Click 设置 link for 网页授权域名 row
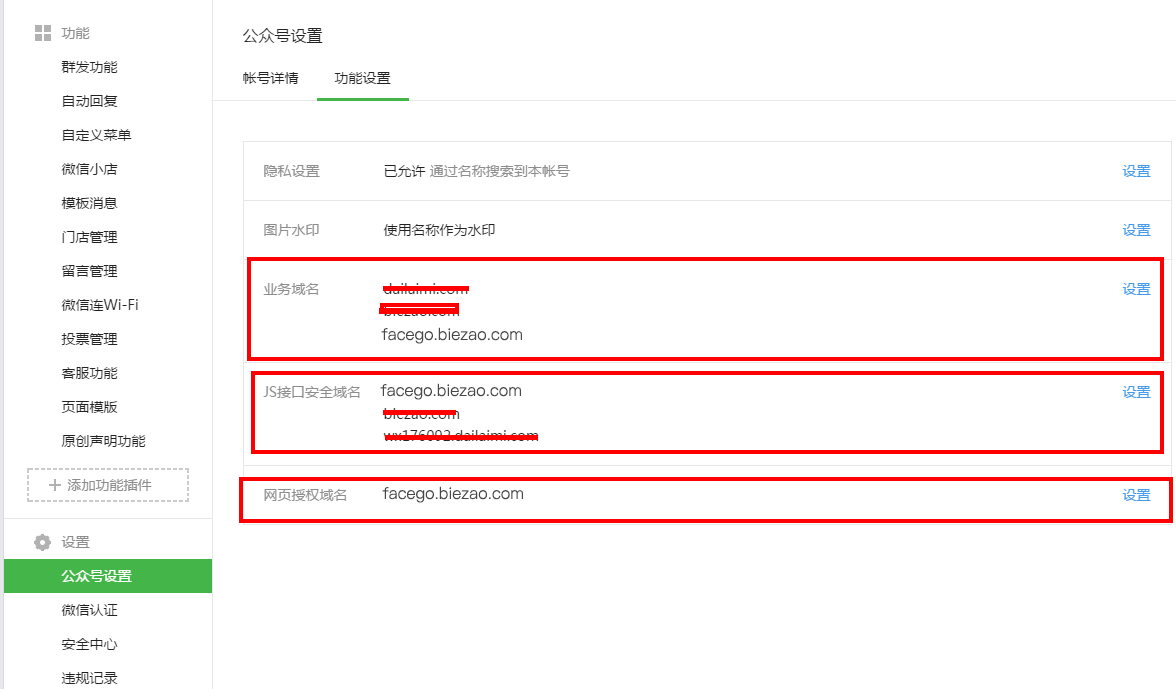This screenshot has width=1176, height=689. click(x=1136, y=495)
